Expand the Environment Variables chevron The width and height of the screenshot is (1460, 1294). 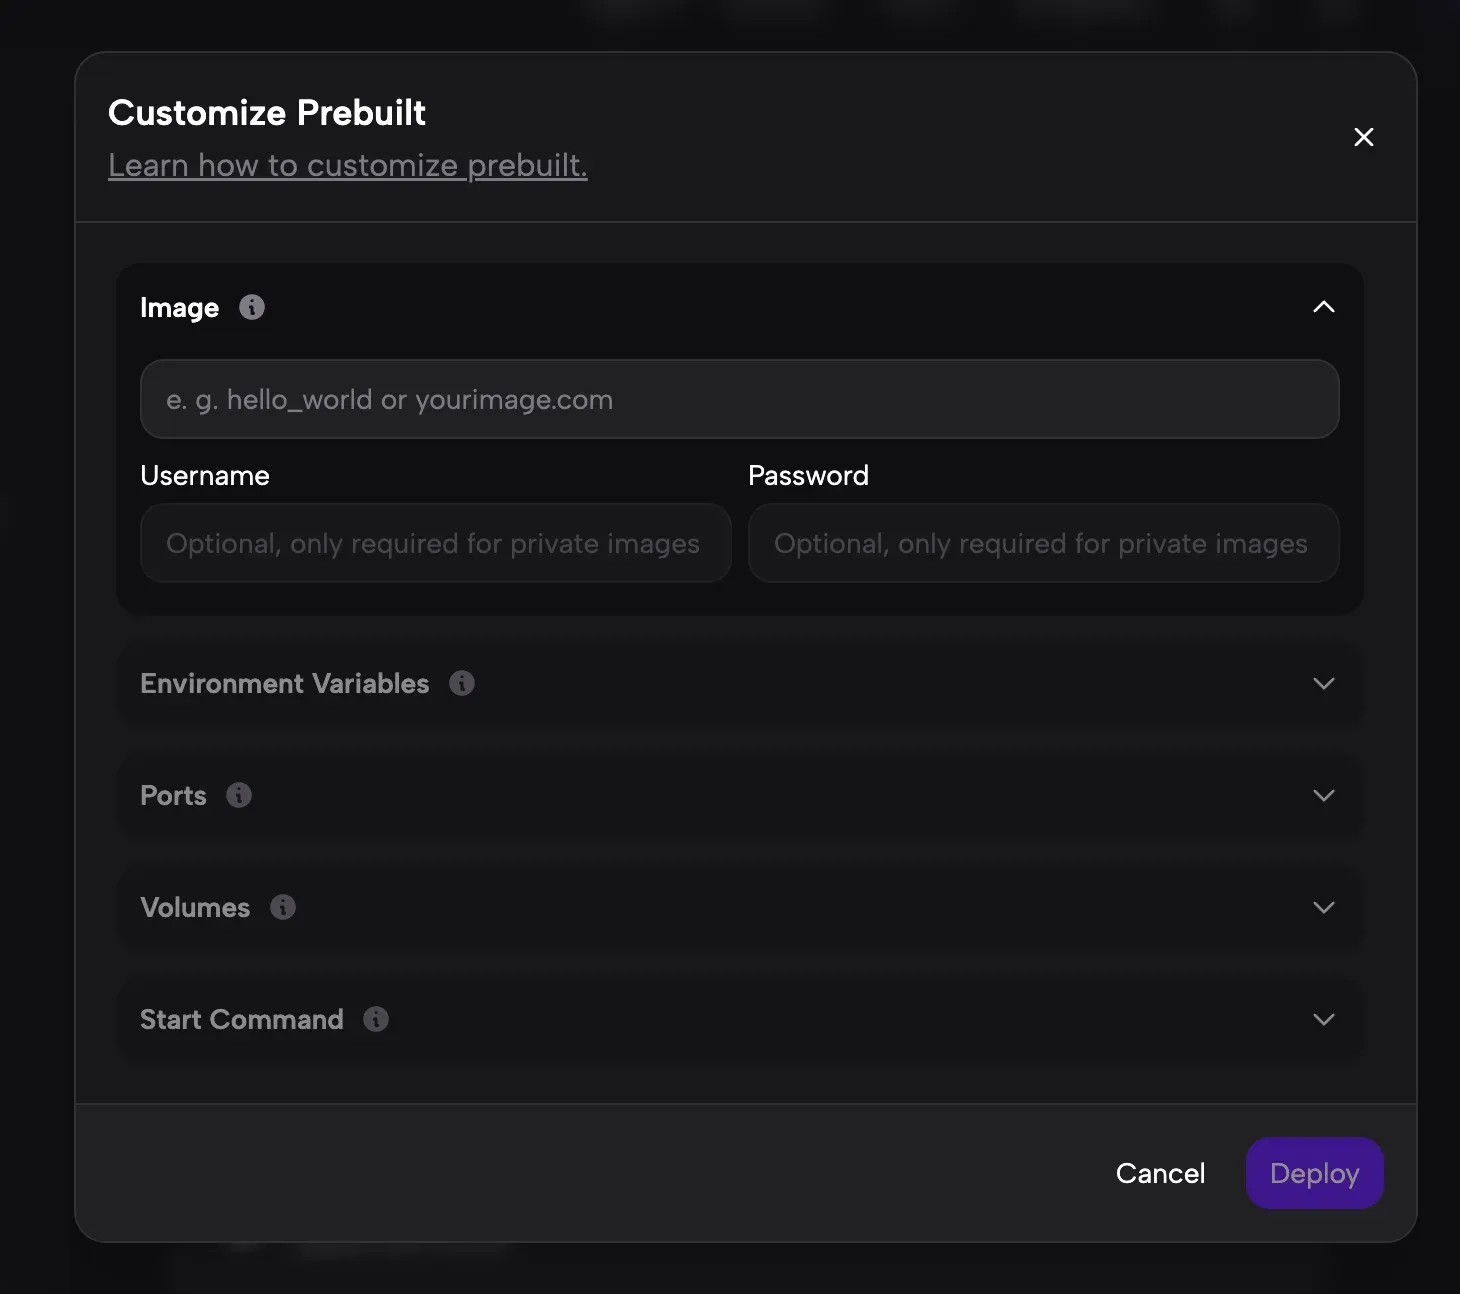coord(1324,683)
